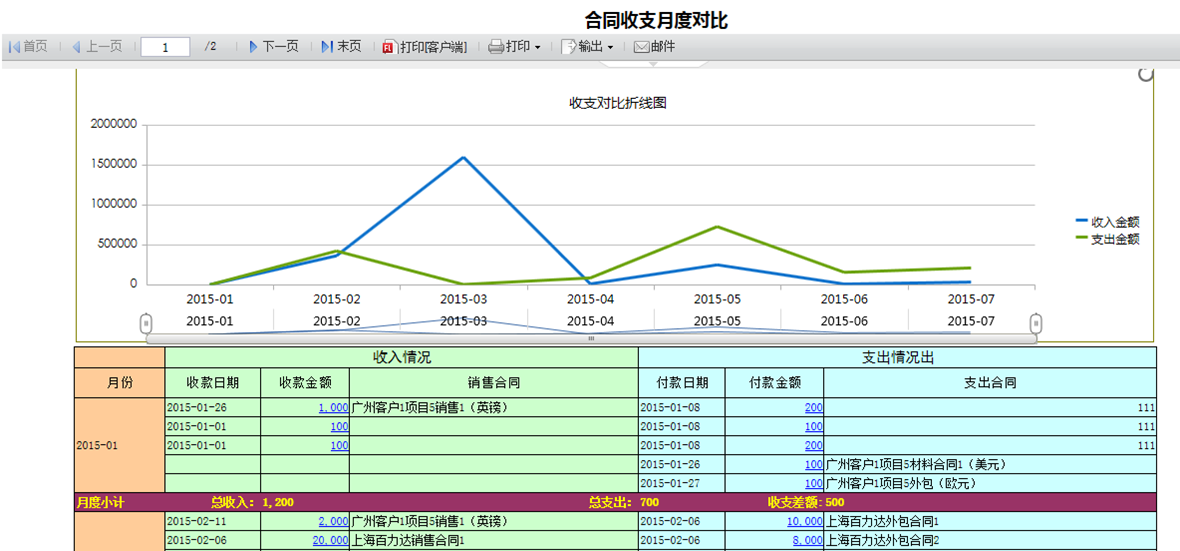Open the 100 link for 2015-01-01 first row
1180x551 pixels.
click(339, 426)
